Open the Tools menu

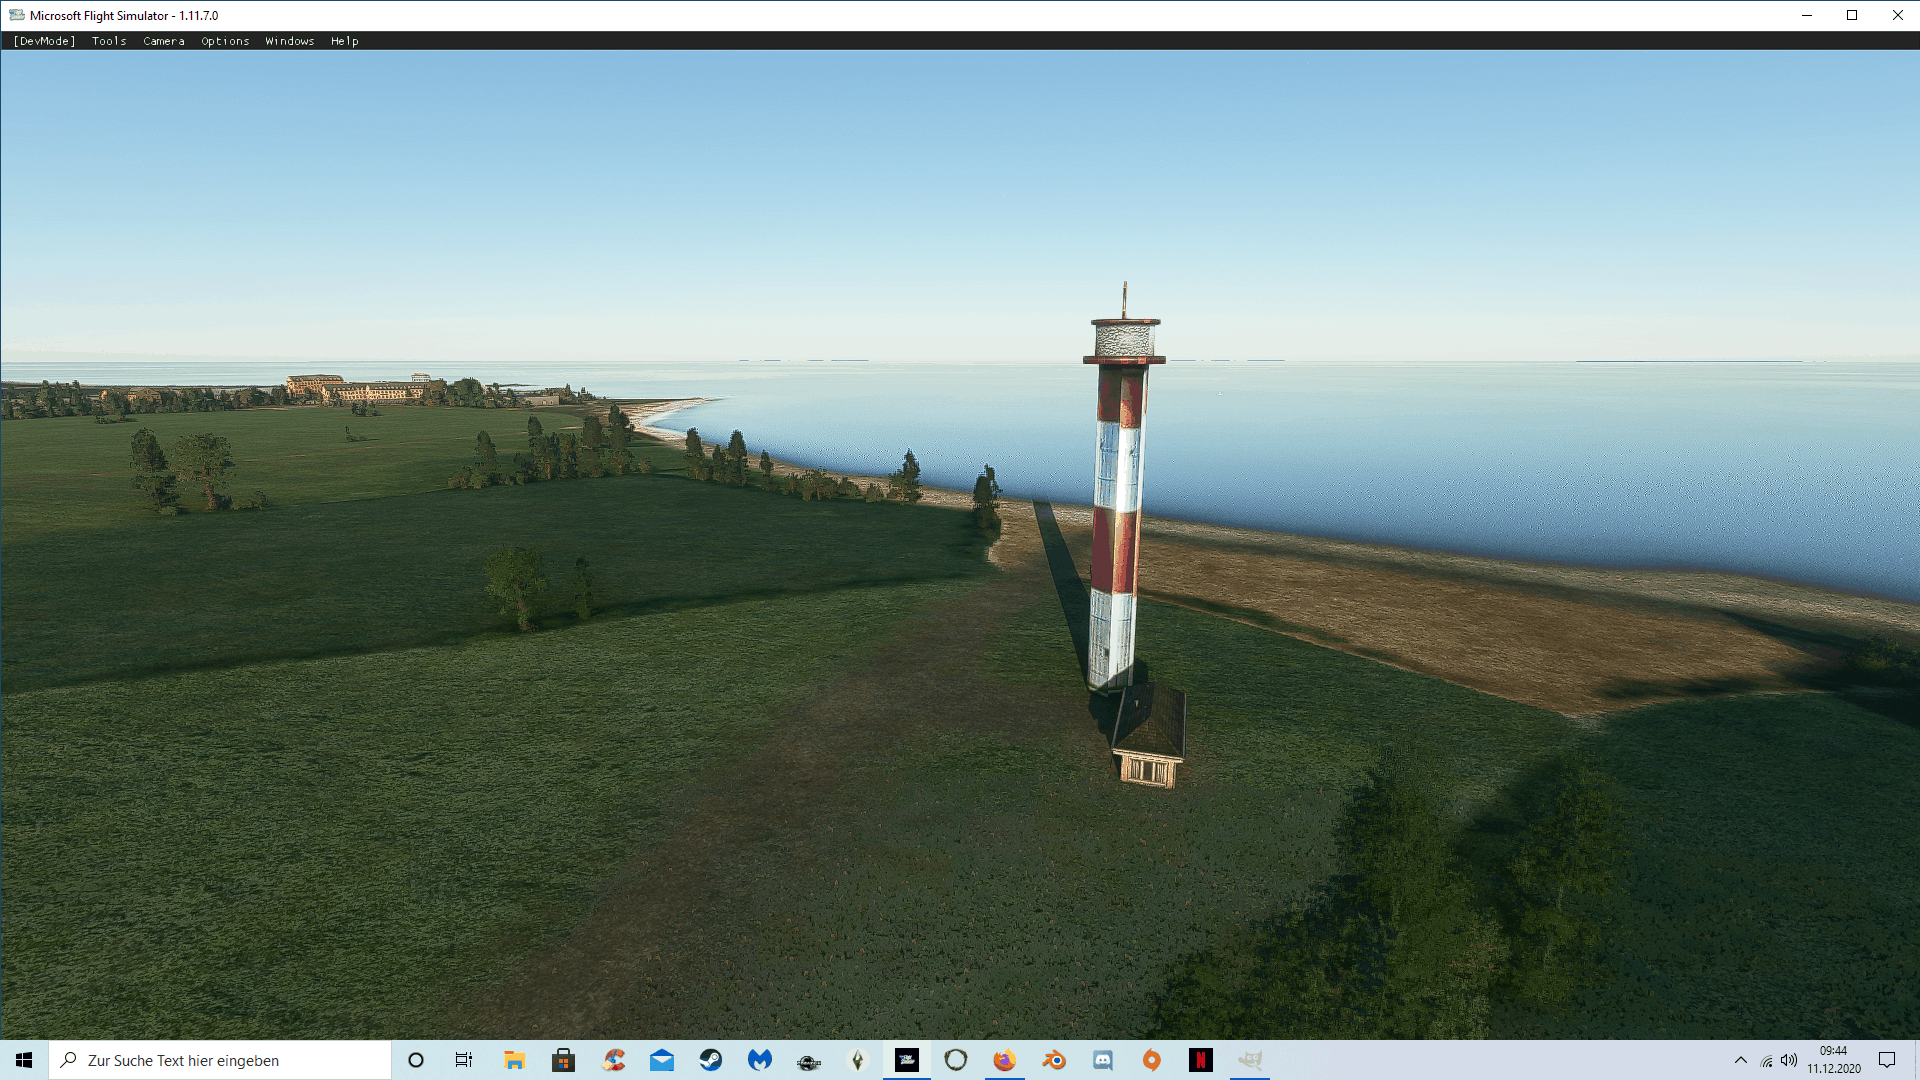[109, 41]
